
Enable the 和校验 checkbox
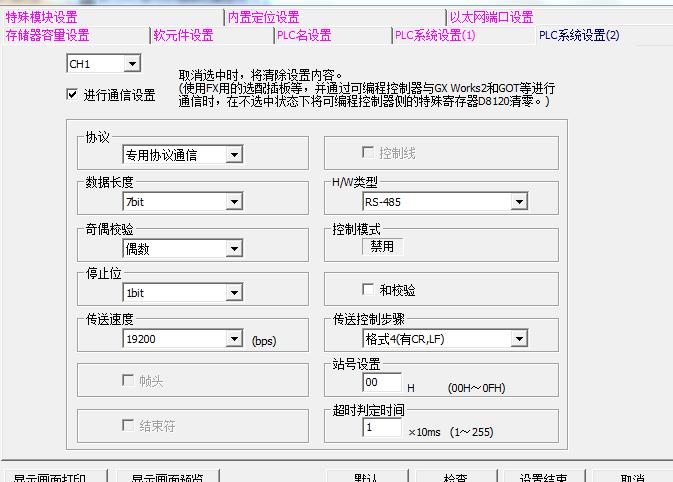click(367, 290)
